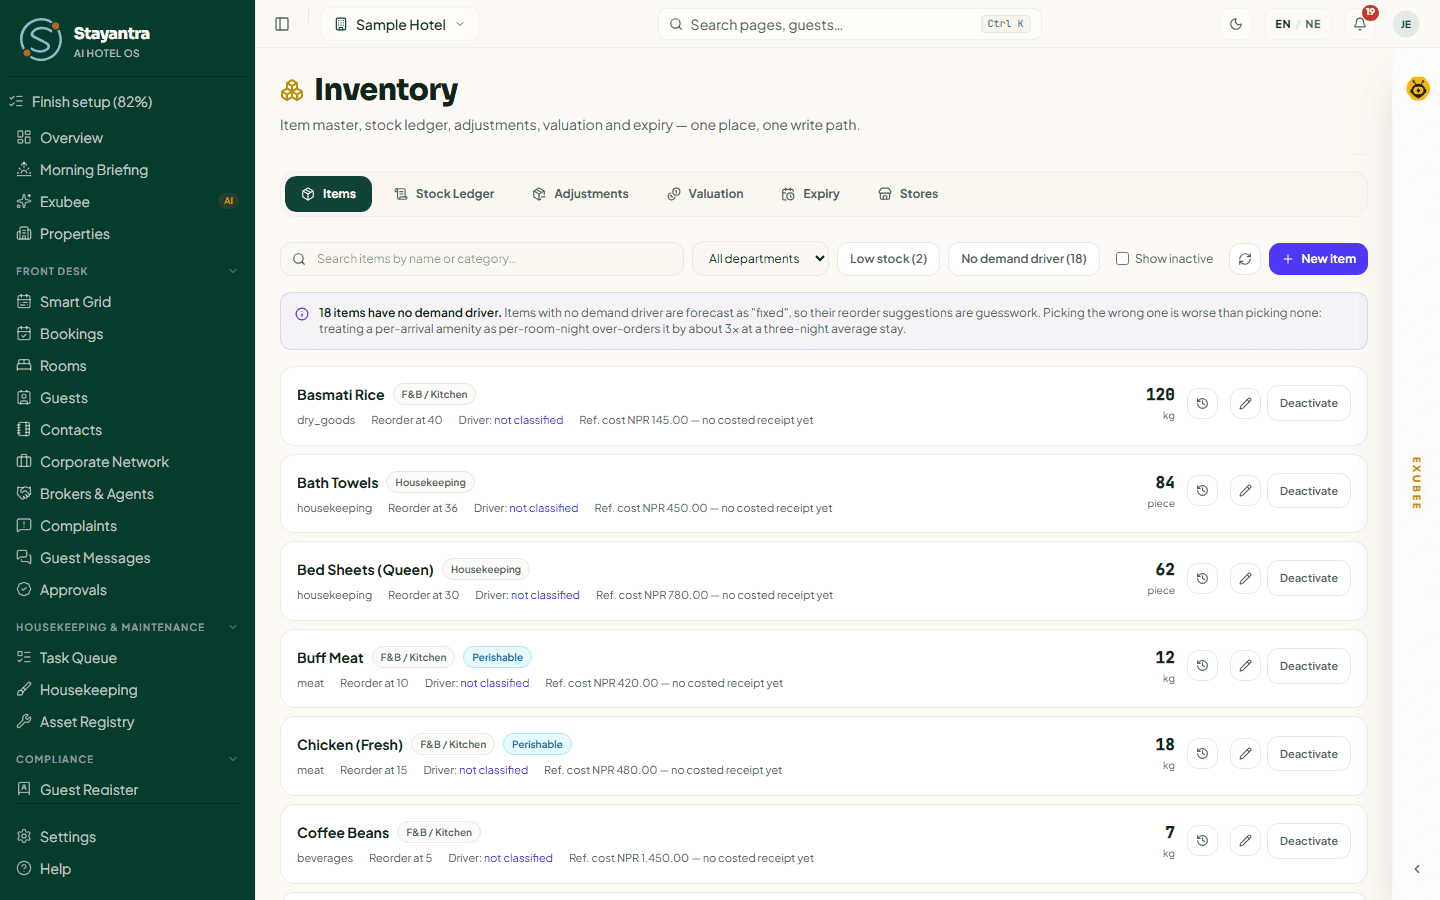Screen dimensions: 1440x900
Task: Edit the Bed Sheets (Queen) item
Action: point(1245,578)
